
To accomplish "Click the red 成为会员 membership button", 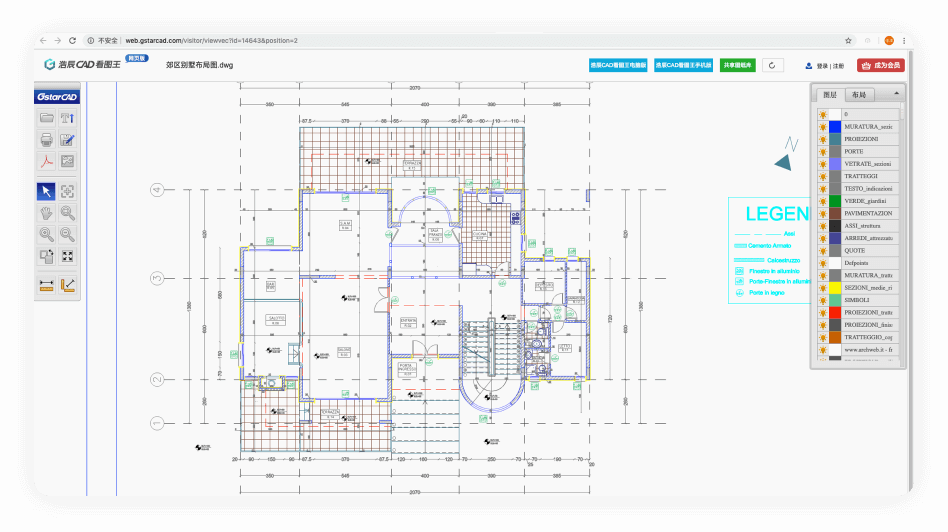I will tap(880, 65).
